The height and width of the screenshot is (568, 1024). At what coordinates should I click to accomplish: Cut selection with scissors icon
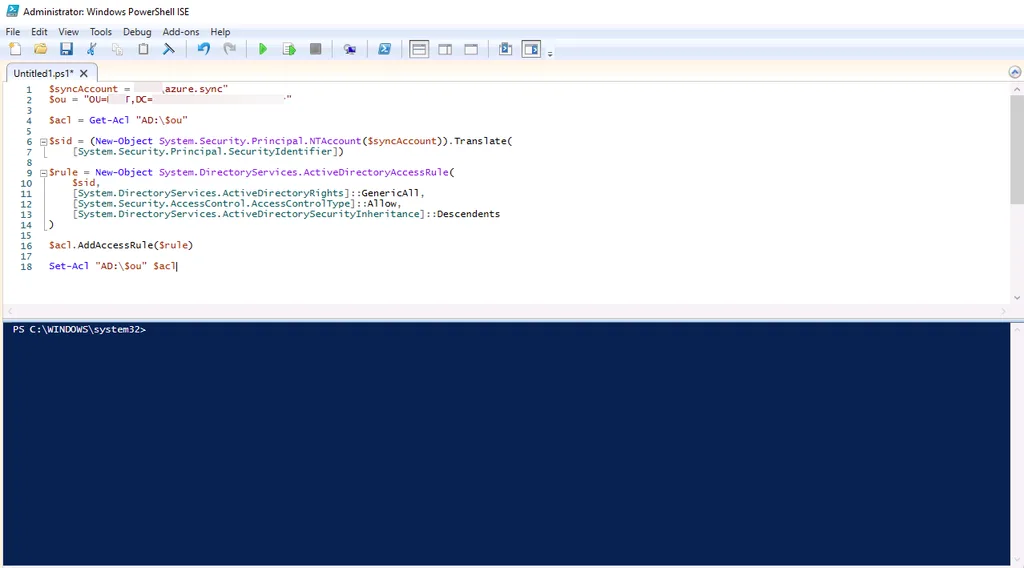point(91,49)
